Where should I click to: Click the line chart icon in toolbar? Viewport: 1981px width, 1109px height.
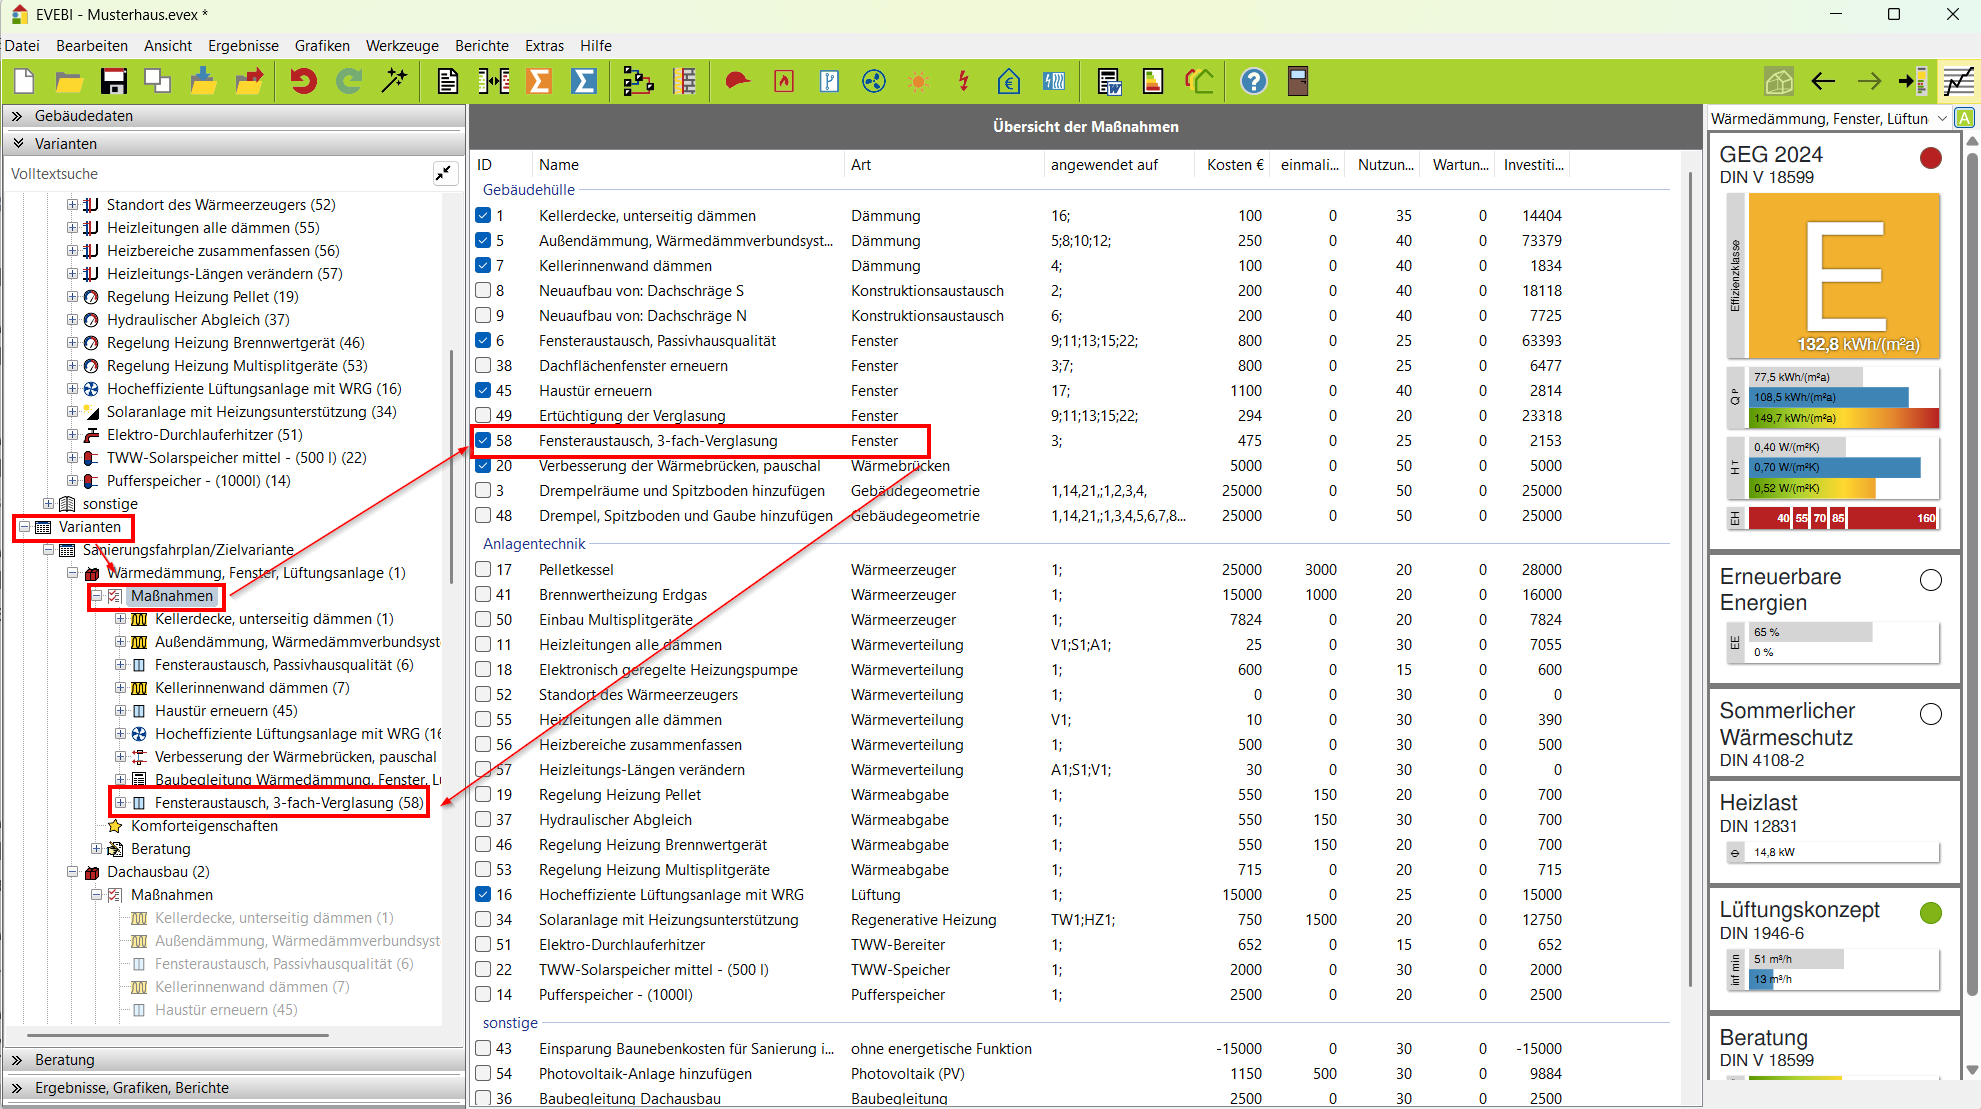coord(1957,82)
